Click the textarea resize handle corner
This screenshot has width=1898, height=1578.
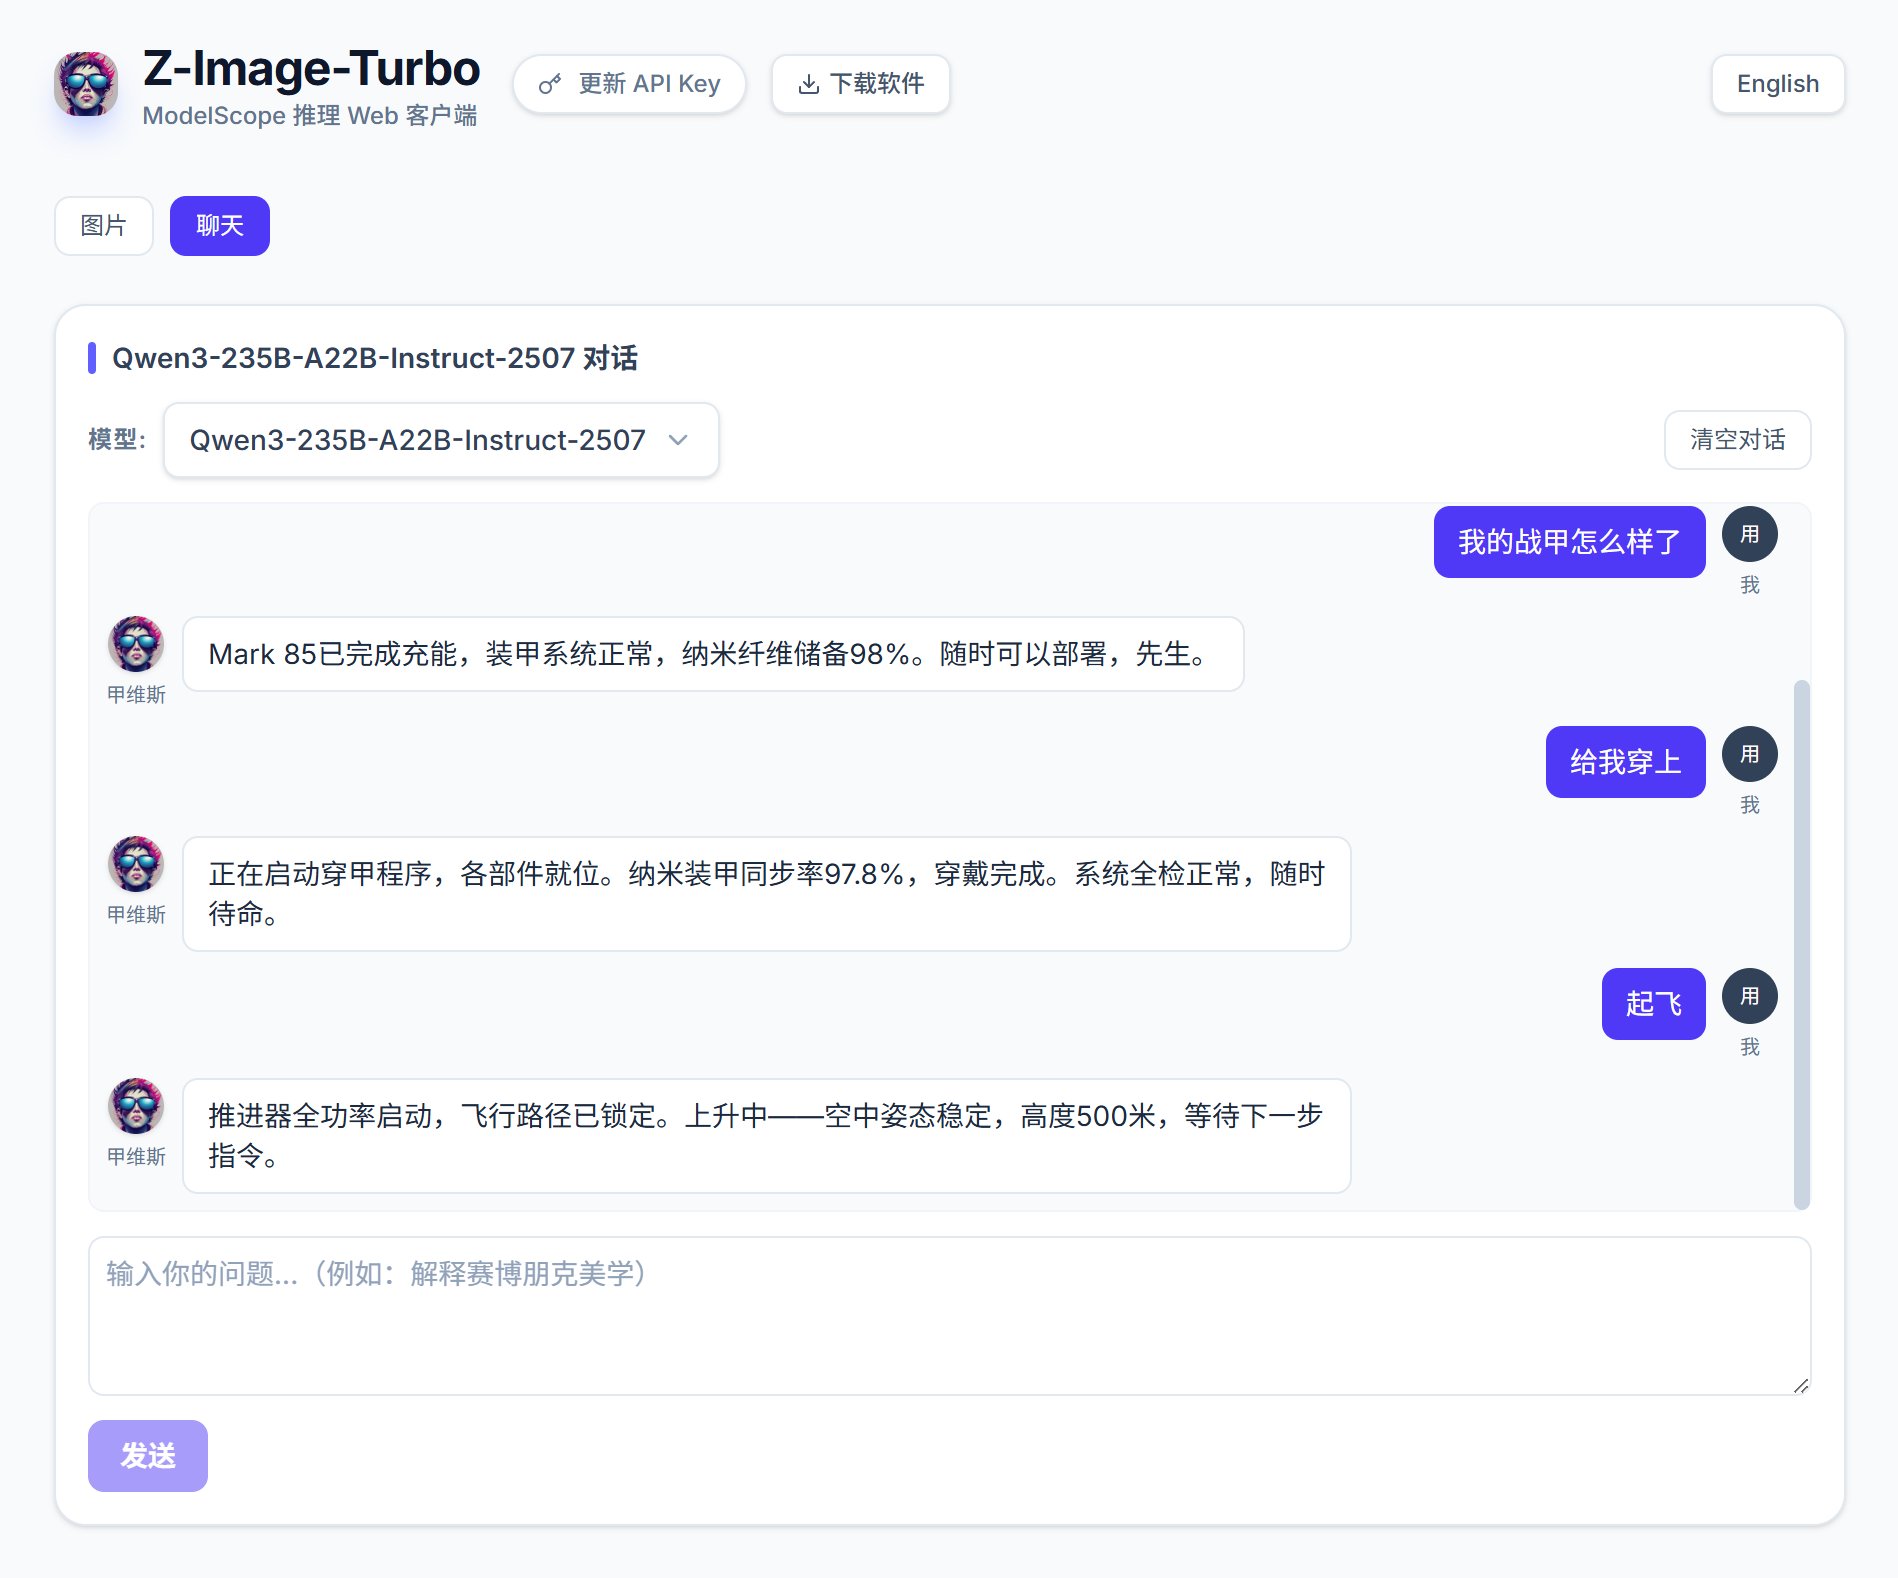pos(1800,1386)
